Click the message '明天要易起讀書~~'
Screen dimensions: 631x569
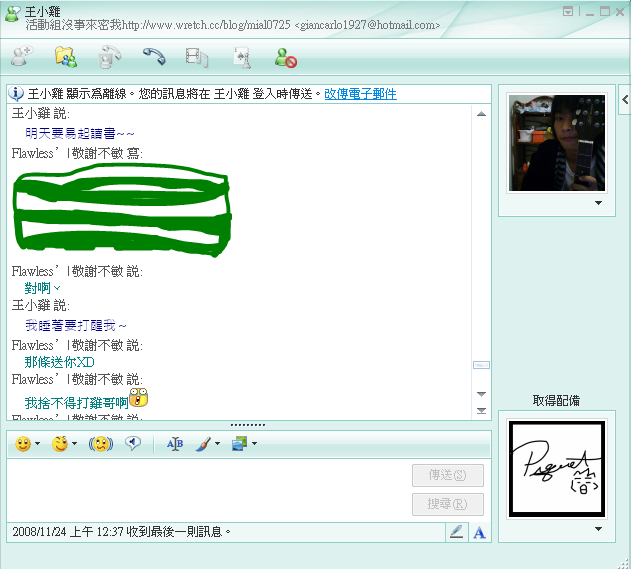(x=80, y=133)
